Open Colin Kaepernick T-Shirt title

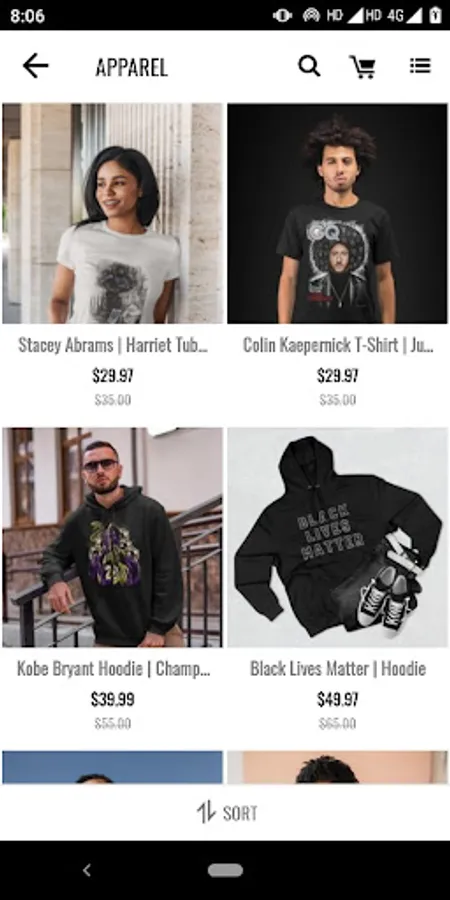coord(338,345)
